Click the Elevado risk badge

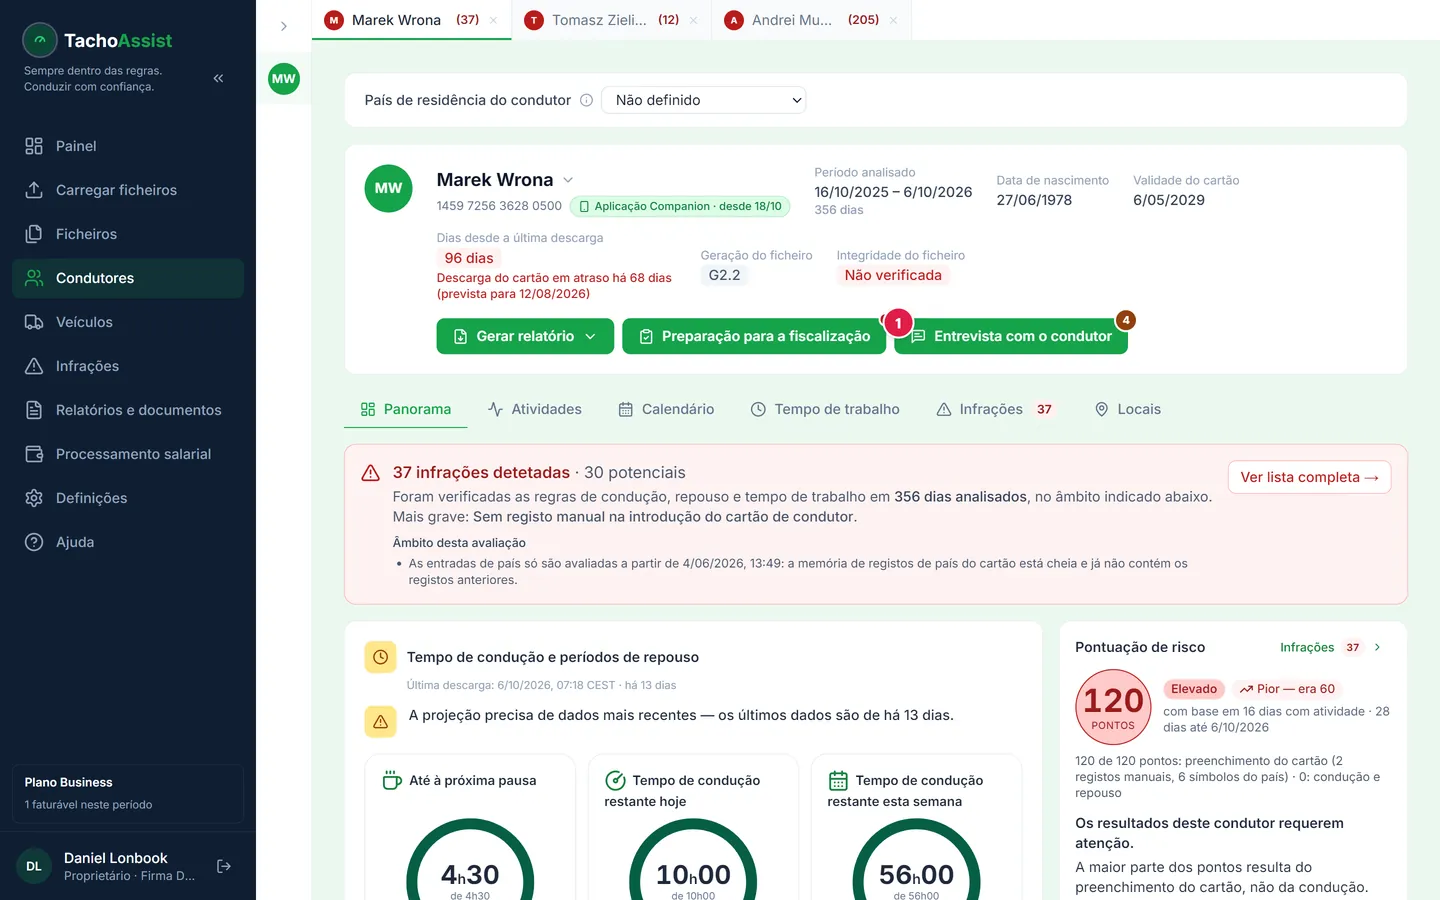[x=1194, y=689]
